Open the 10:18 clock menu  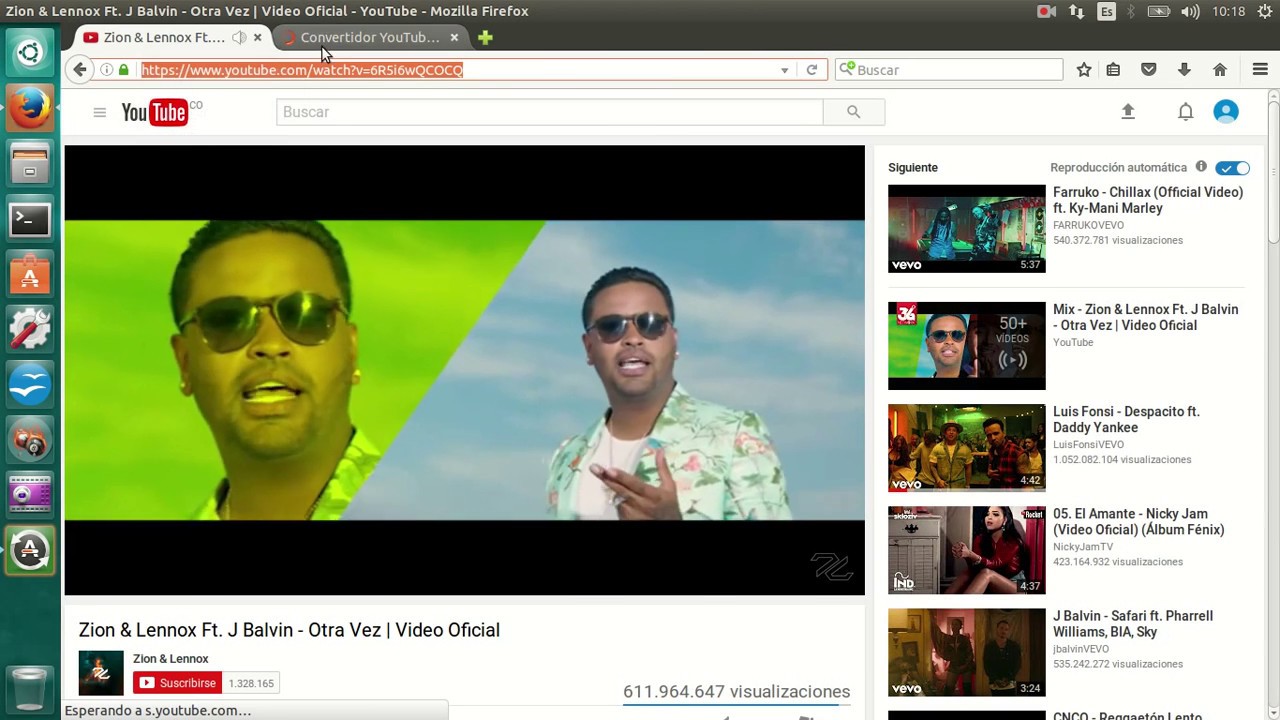(x=1228, y=12)
